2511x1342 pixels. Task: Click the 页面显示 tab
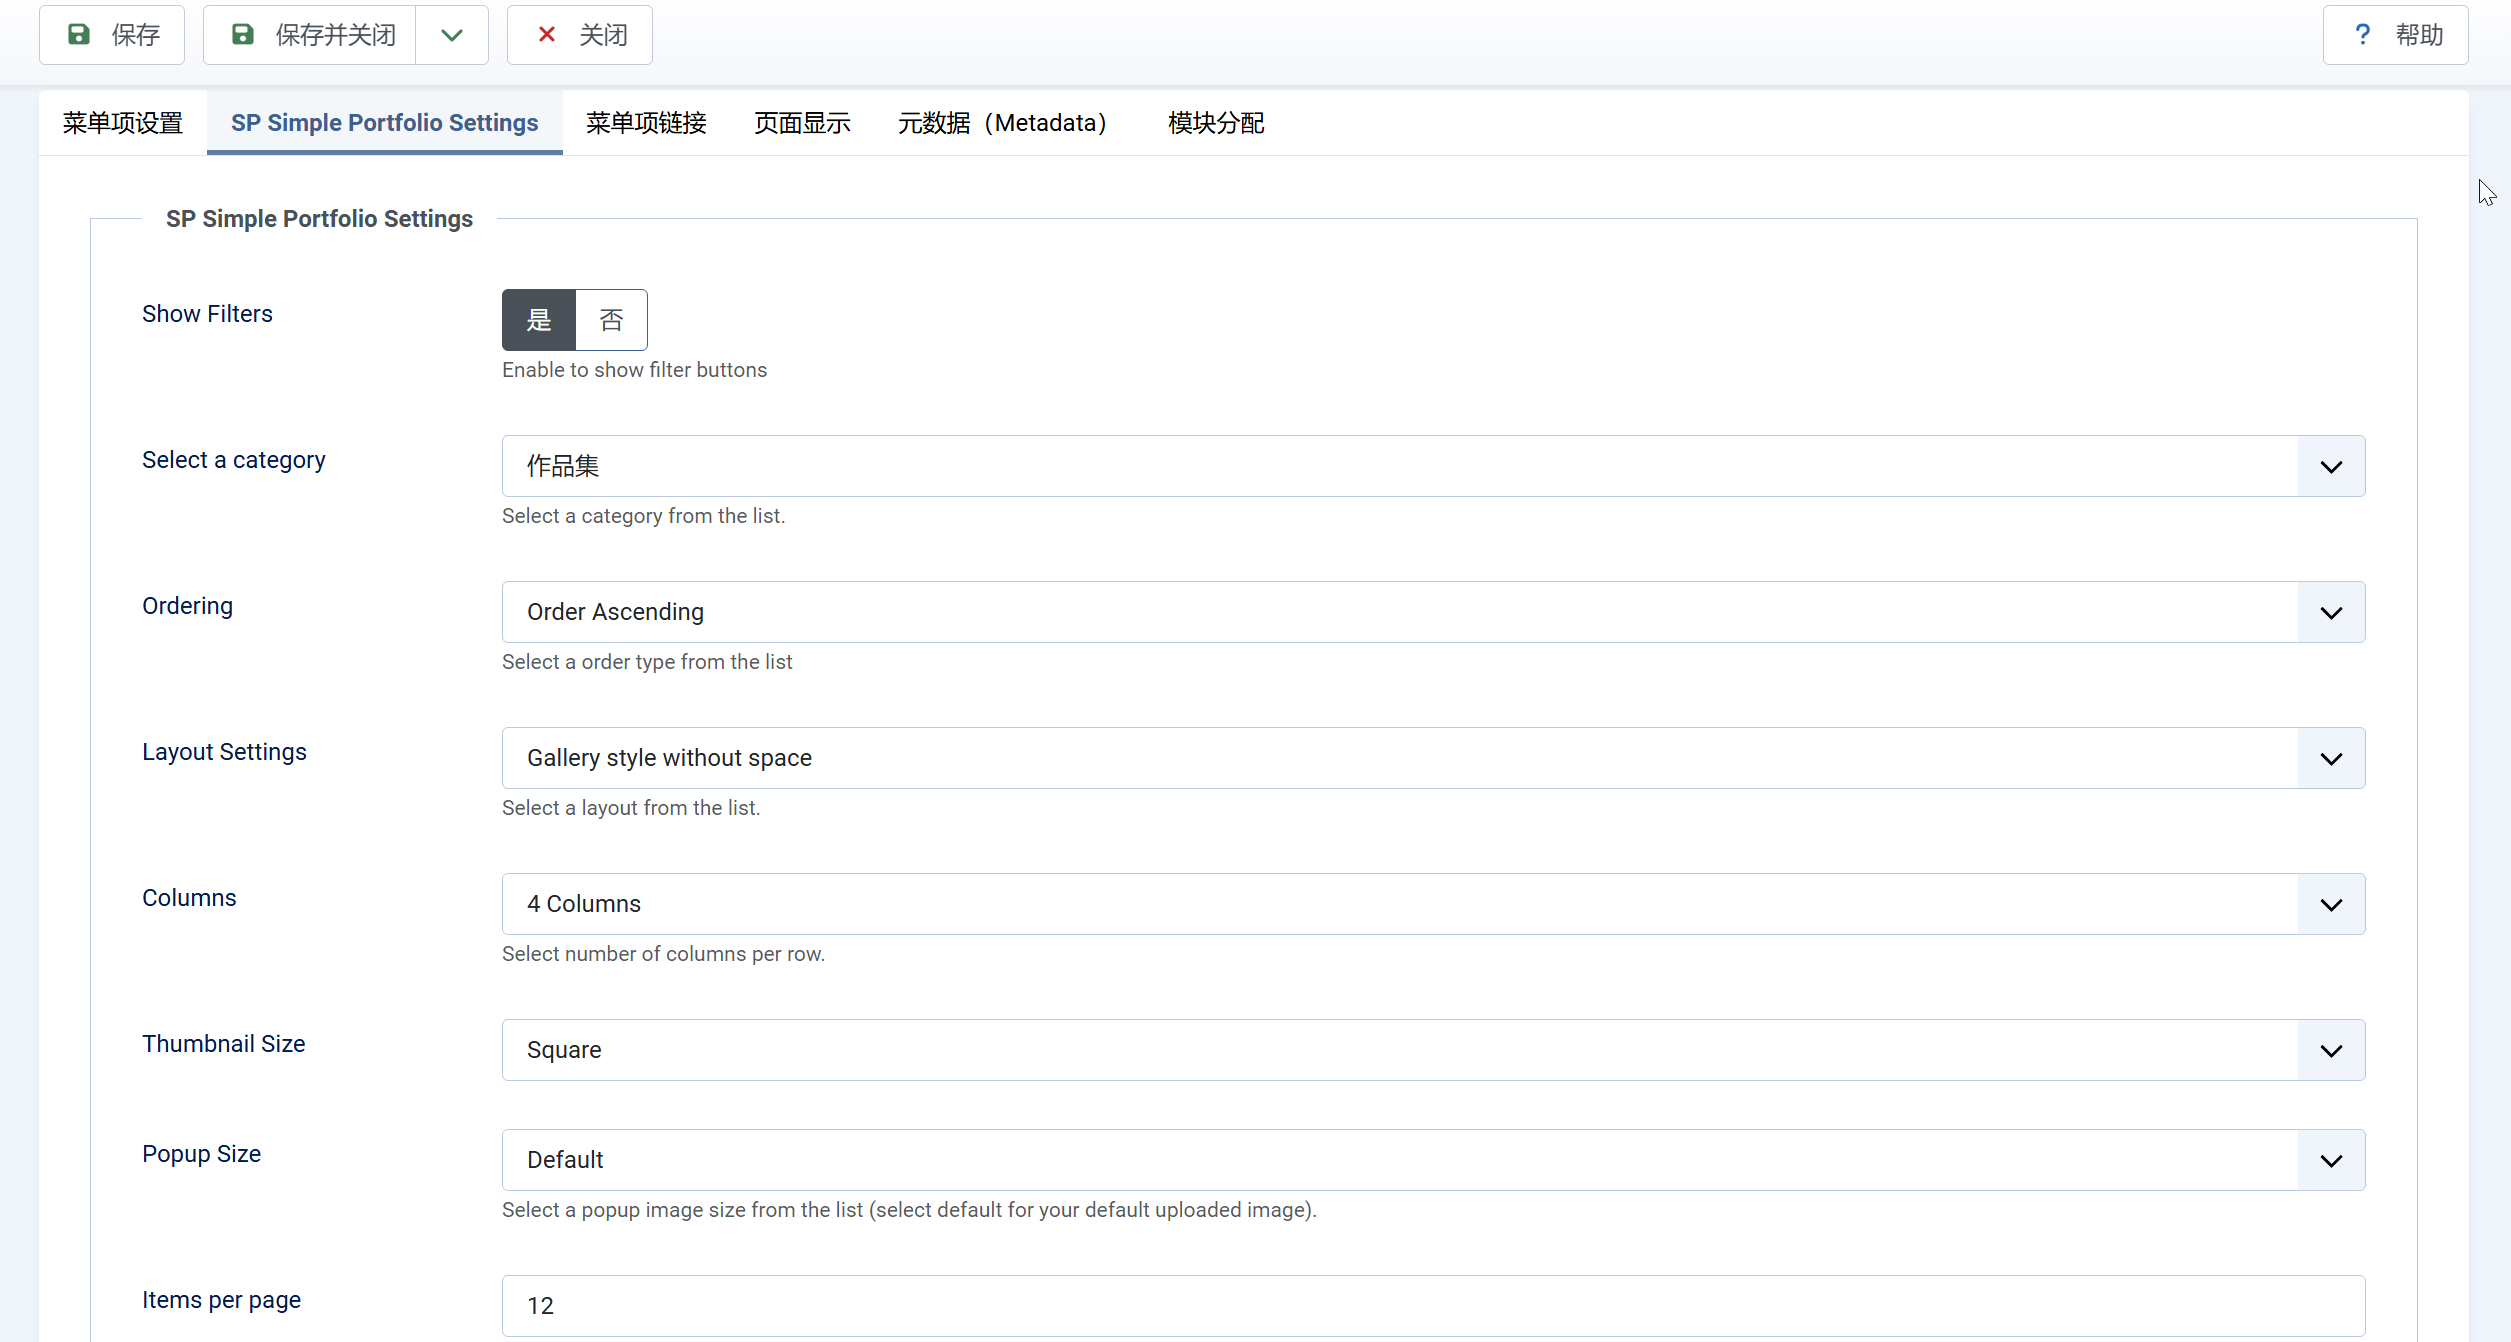point(802,123)
